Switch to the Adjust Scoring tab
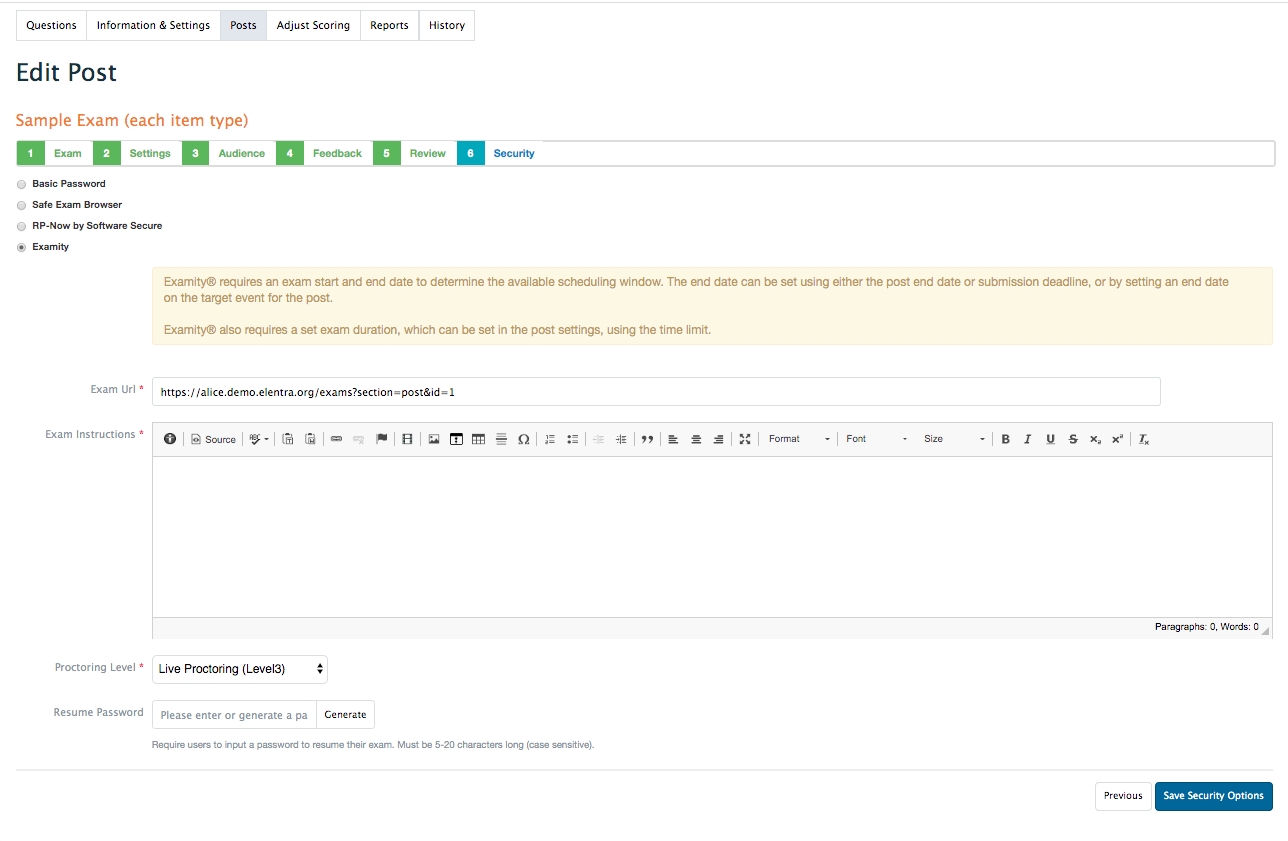The image size is (1288, 841). [x=313, y=25]
